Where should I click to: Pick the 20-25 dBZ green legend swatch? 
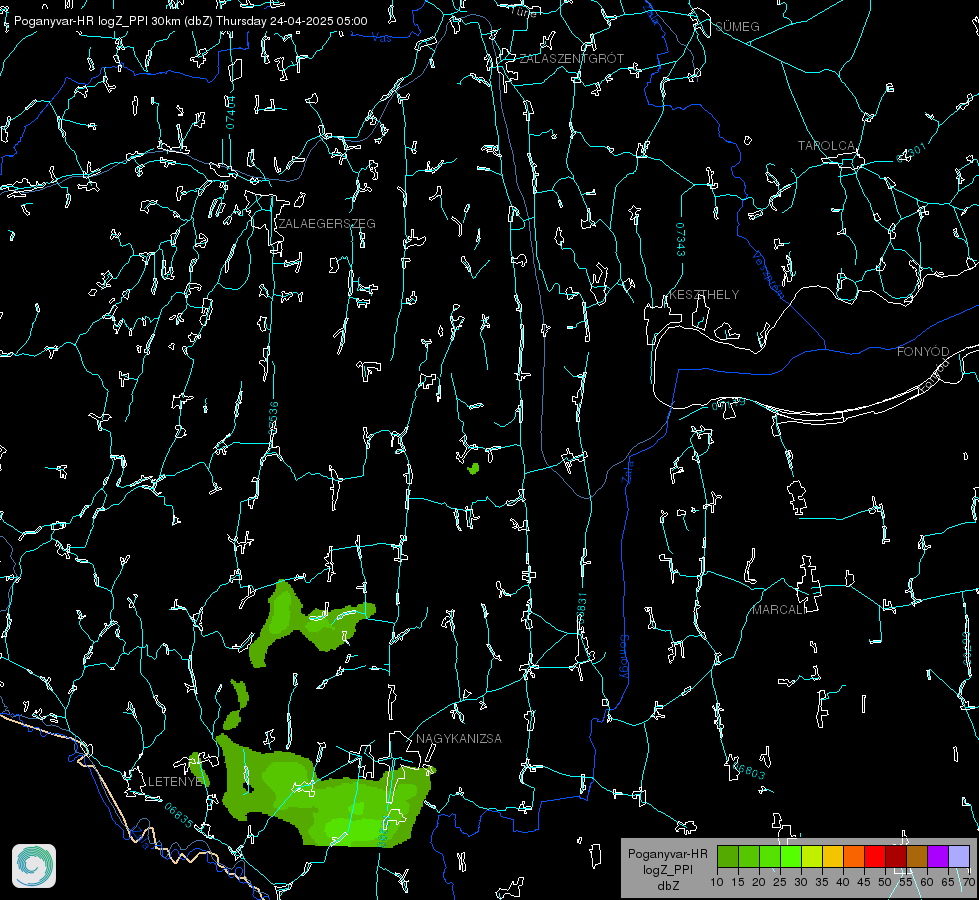tap(770, 856)
